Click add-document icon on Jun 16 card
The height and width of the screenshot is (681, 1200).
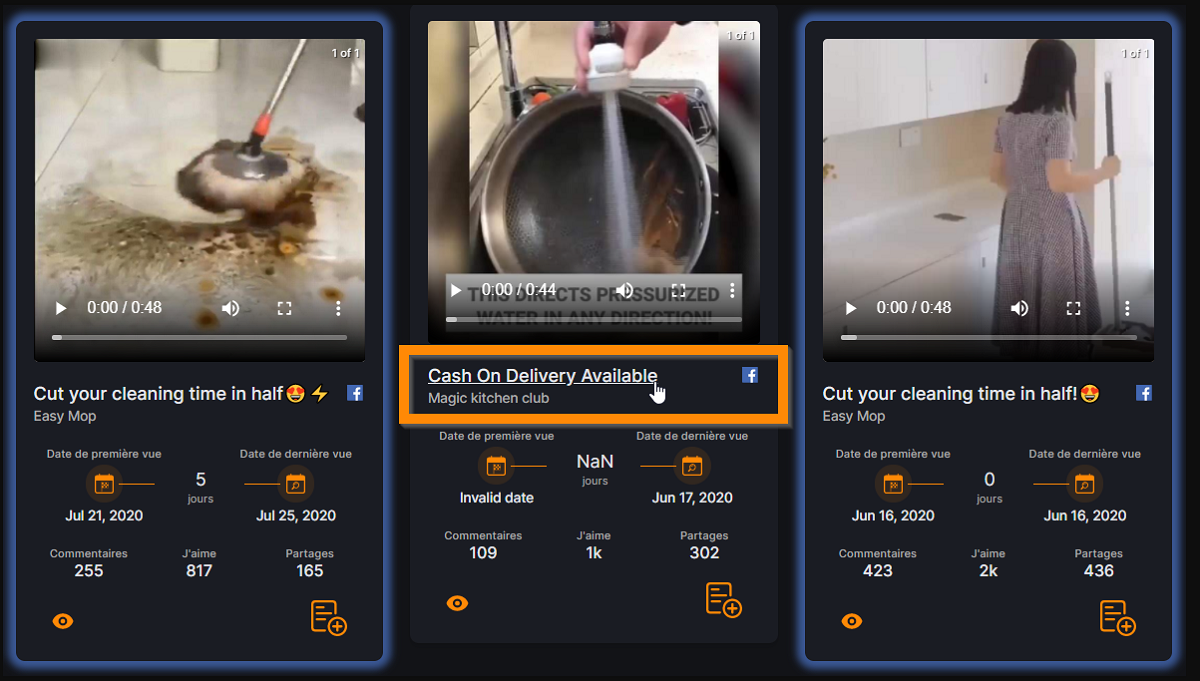pos(1117,617)
